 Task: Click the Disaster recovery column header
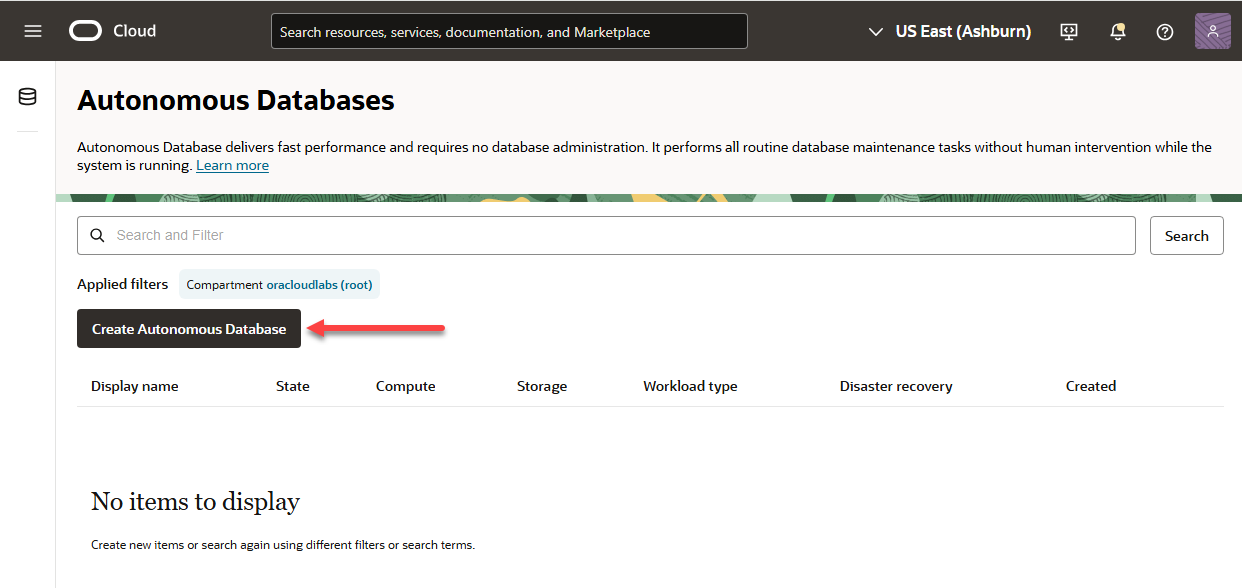(896, 386)
